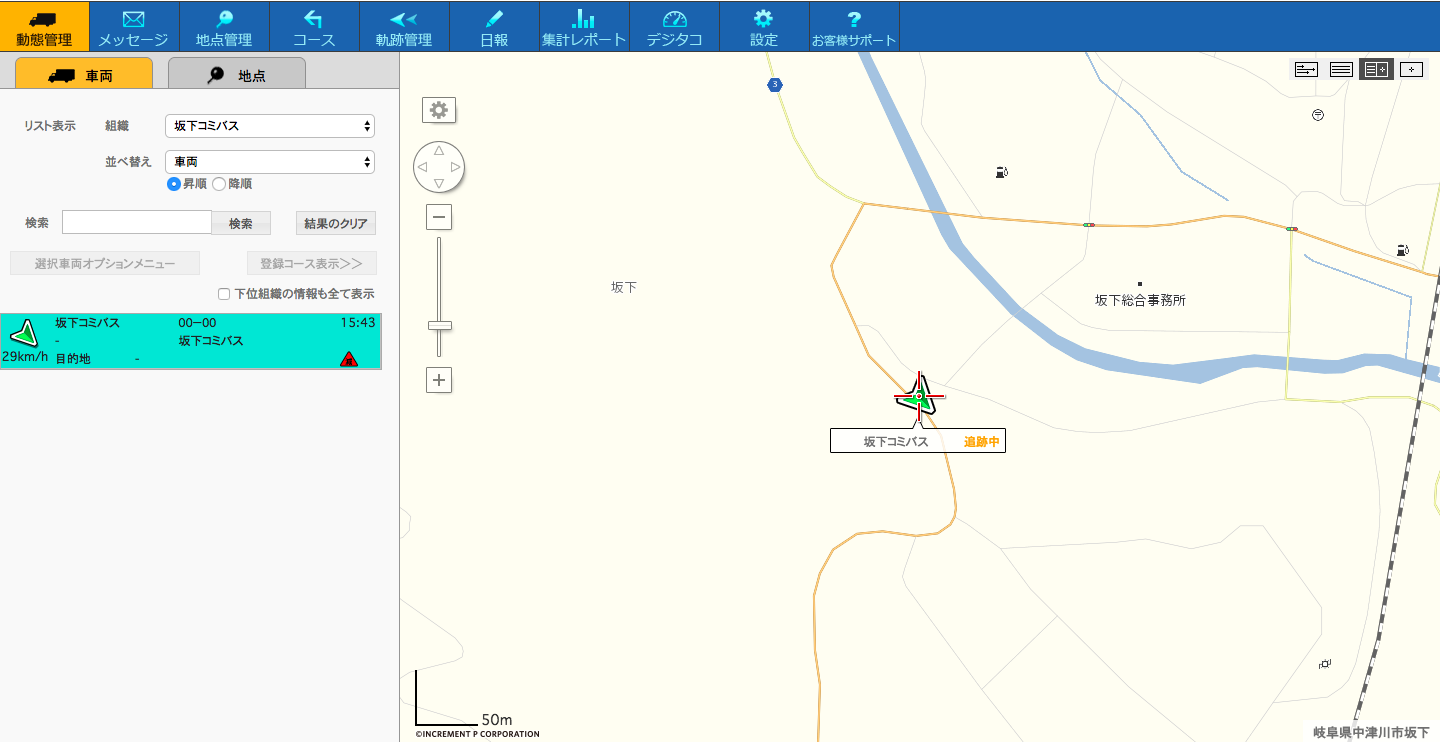Open the 組織 dropdown showing 坂下コミバス

[x=270, y=126]
